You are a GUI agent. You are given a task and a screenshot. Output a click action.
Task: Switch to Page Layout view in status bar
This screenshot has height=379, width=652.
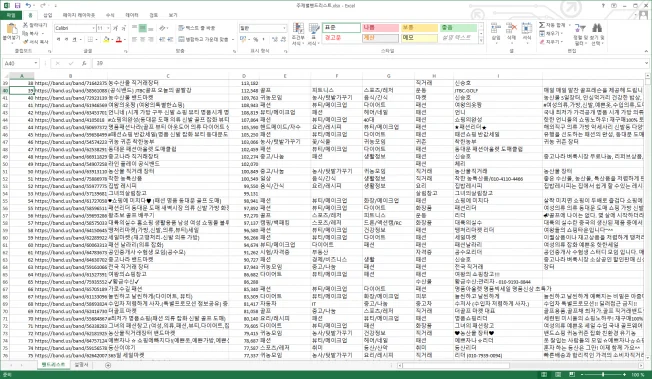pyautogui.click(x=558, y=375)
